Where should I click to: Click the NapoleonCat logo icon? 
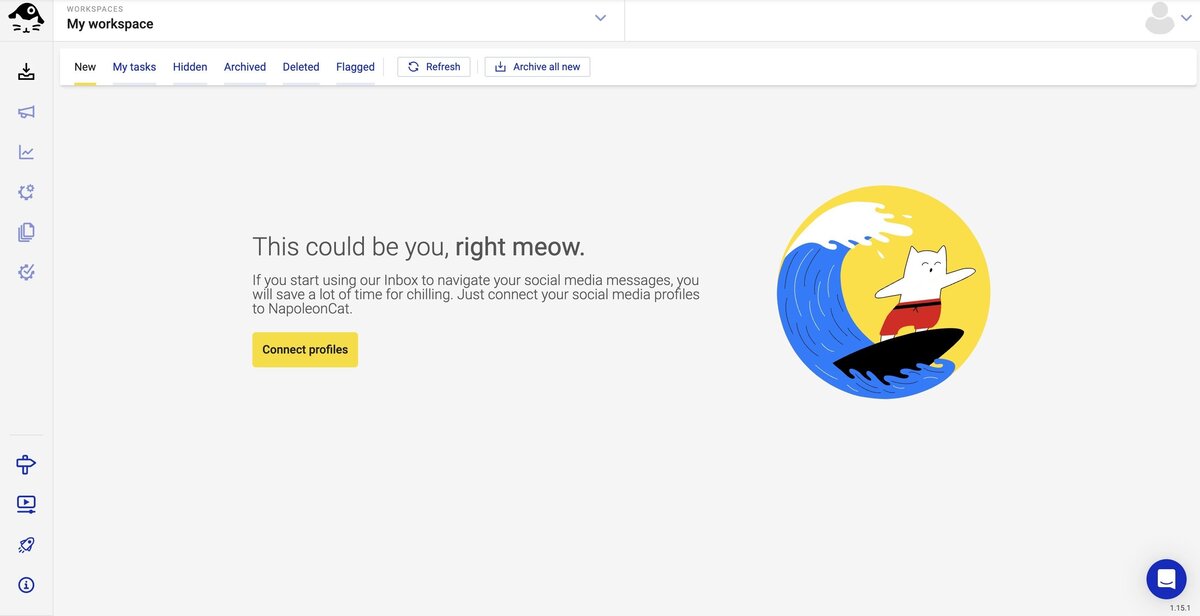coord(26,18)
